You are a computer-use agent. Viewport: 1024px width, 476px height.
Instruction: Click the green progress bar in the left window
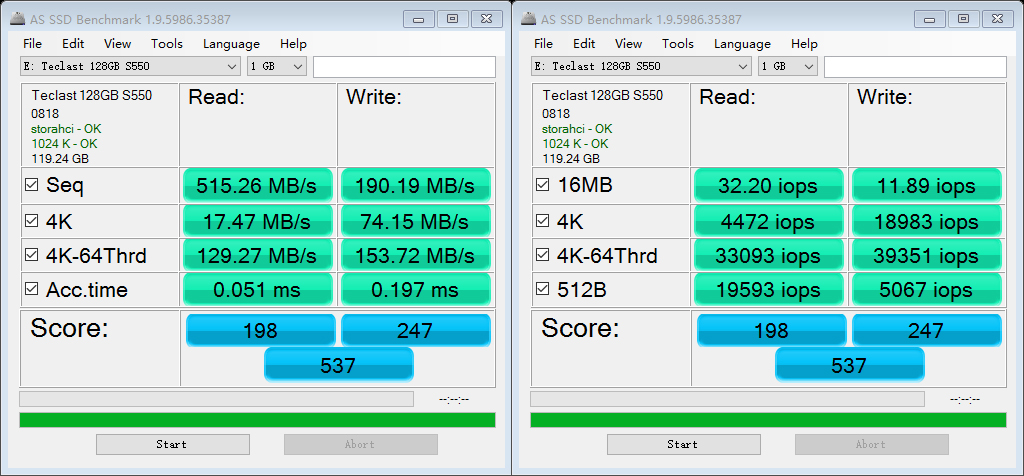[257, 419]
